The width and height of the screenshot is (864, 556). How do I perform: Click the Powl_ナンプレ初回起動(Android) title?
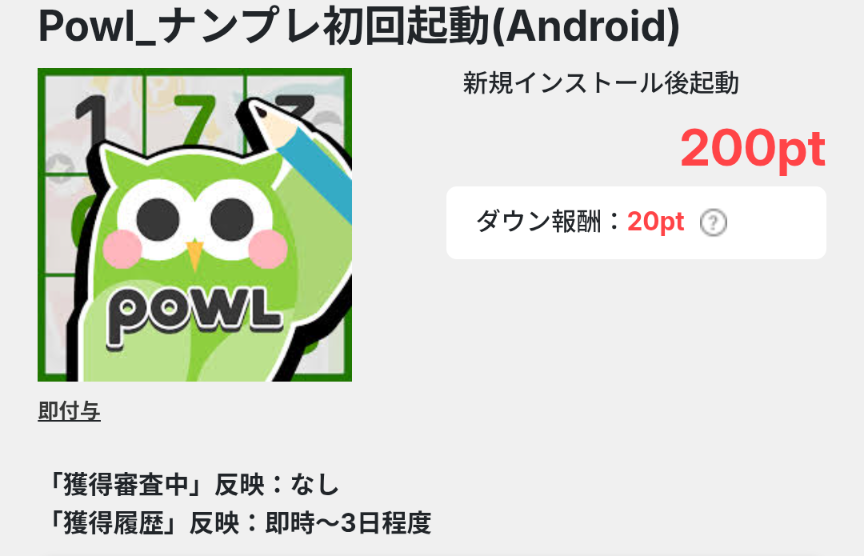point(359,26)
